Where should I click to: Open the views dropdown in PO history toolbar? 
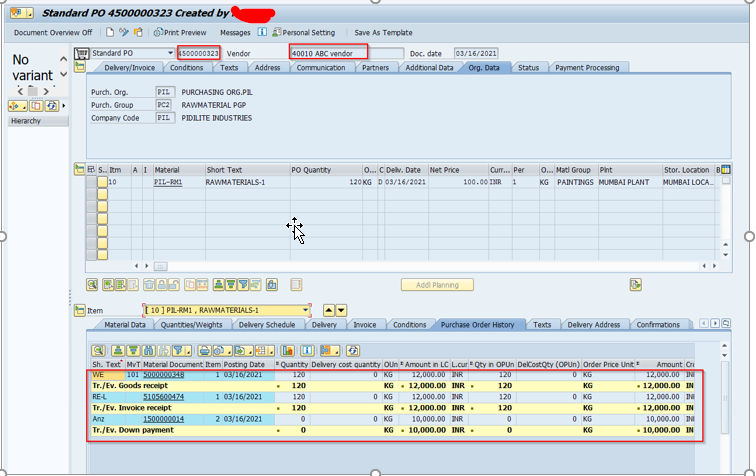coord(221,351)
